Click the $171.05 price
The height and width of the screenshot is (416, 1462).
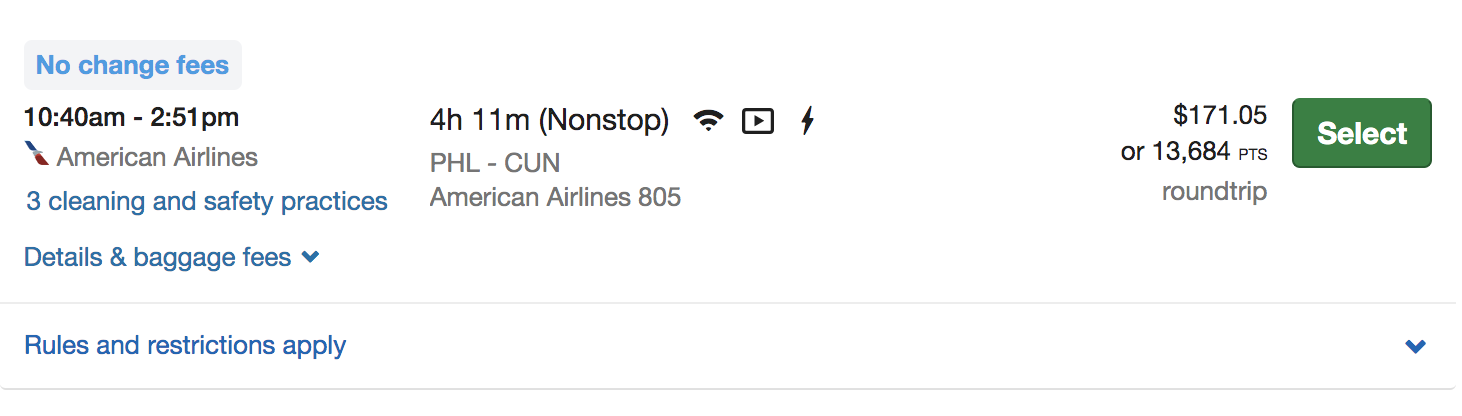[1220, 116]
